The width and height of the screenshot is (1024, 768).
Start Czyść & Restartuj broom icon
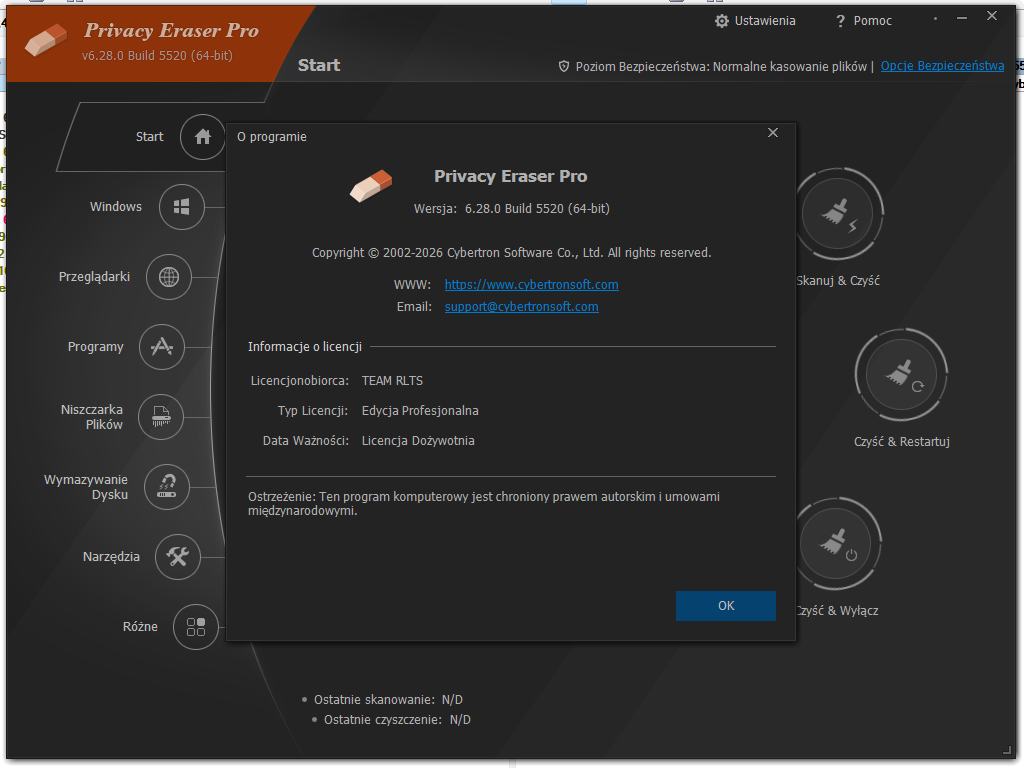coord(901,375)
